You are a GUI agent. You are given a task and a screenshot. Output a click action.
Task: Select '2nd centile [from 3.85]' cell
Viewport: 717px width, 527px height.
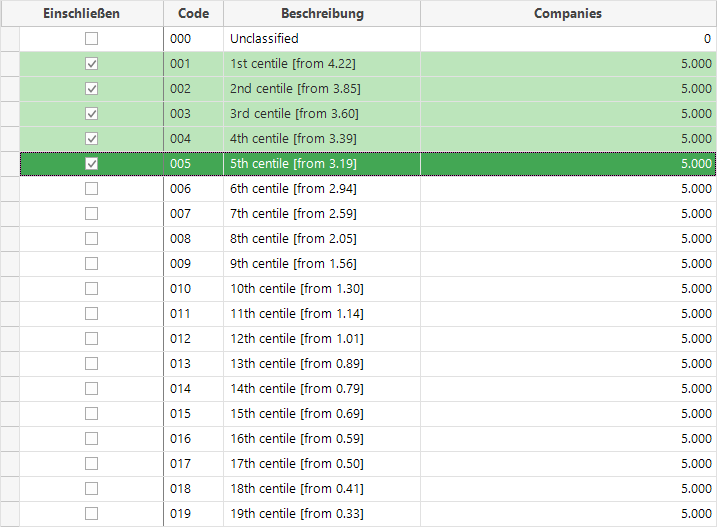pyautogui.click(x=322, y=88)
